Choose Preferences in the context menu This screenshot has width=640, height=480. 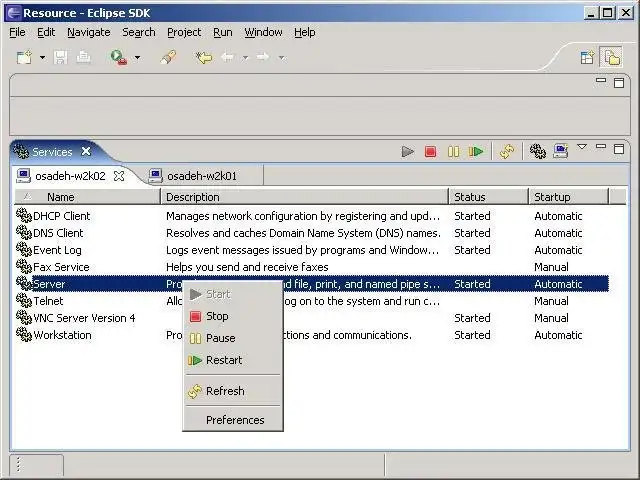[233, 420]
